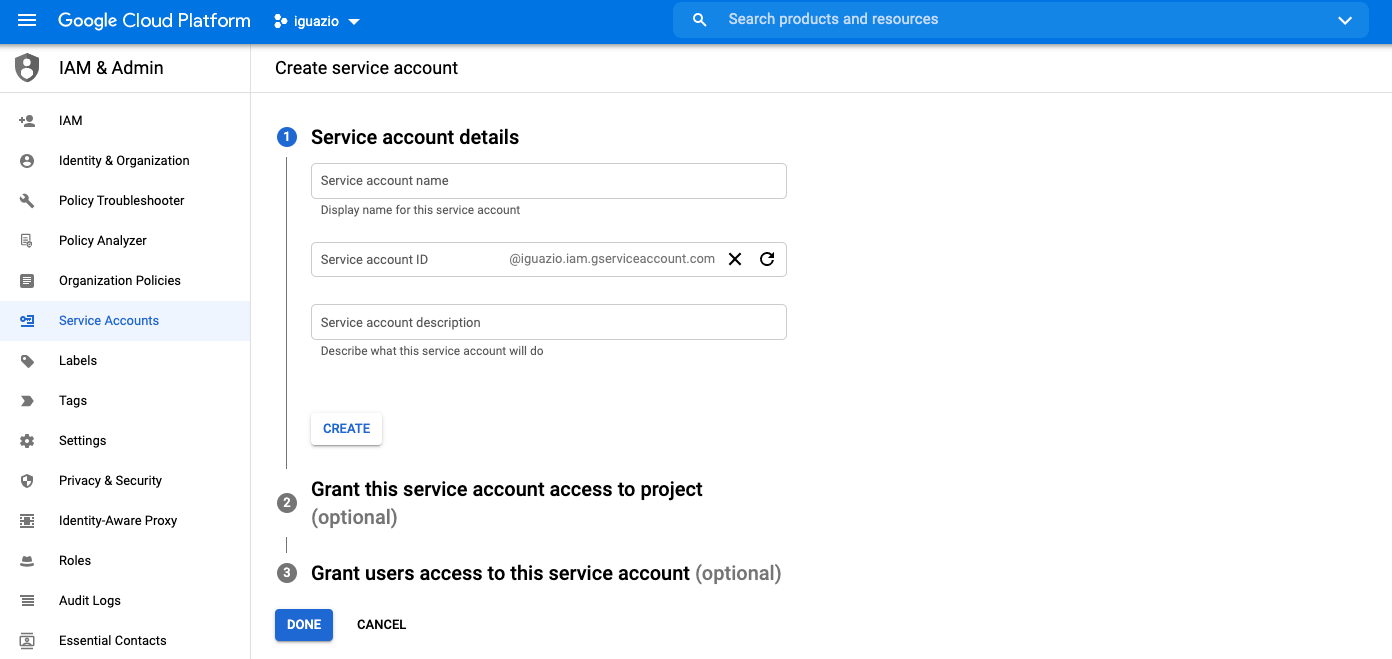
Task: View Audit Logs from sidebar
Action: pyautogui.click(x=125, y=601)
